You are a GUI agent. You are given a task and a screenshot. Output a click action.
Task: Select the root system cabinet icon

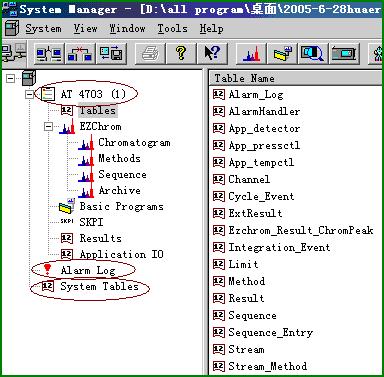(29, 79)
